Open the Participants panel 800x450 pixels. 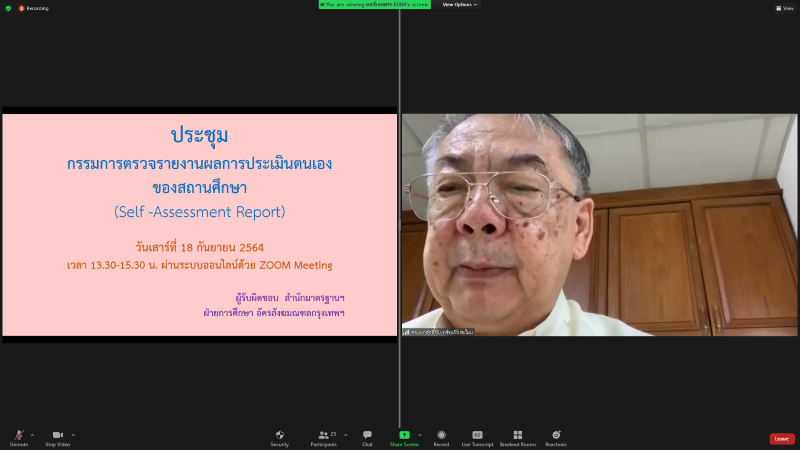324,438
